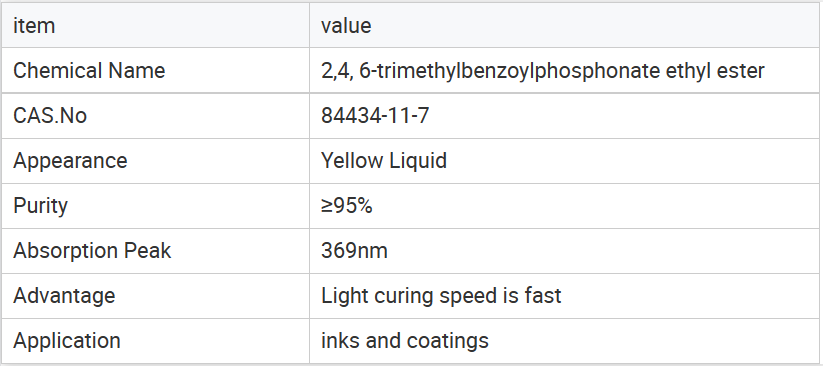The image size is (823, 366).
Task: Click the ≥95% purity value
Action: (347, 206)
